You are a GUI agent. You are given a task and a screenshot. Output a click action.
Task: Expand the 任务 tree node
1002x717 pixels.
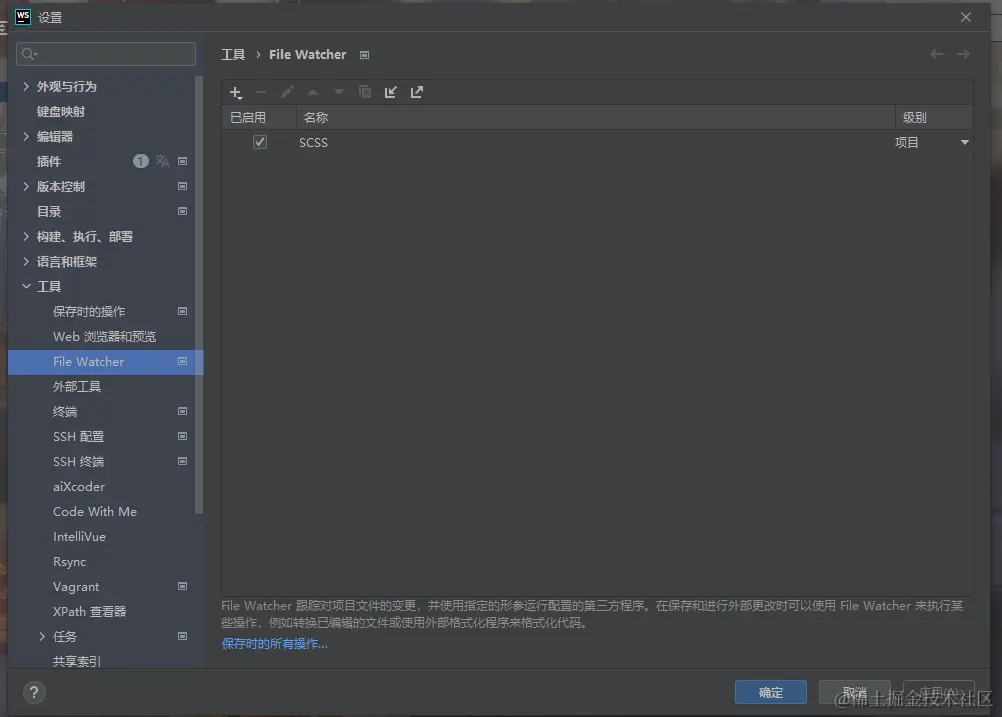[42, 636]
